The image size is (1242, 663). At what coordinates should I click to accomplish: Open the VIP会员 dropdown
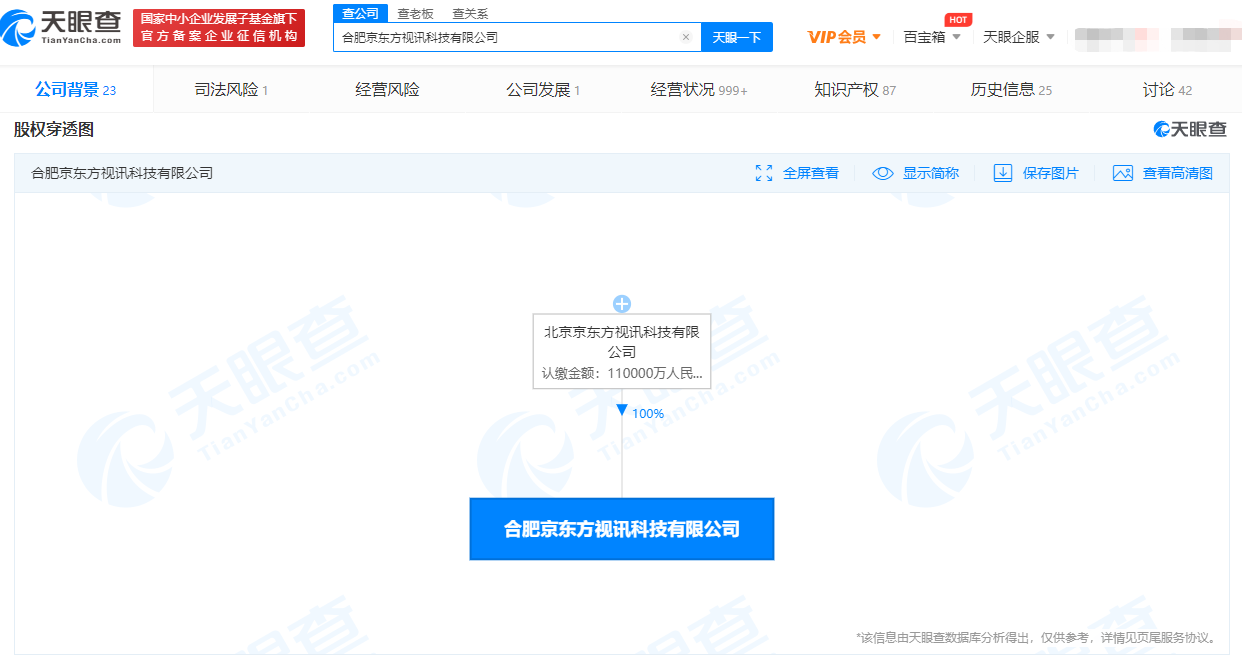tap(844, 37)
